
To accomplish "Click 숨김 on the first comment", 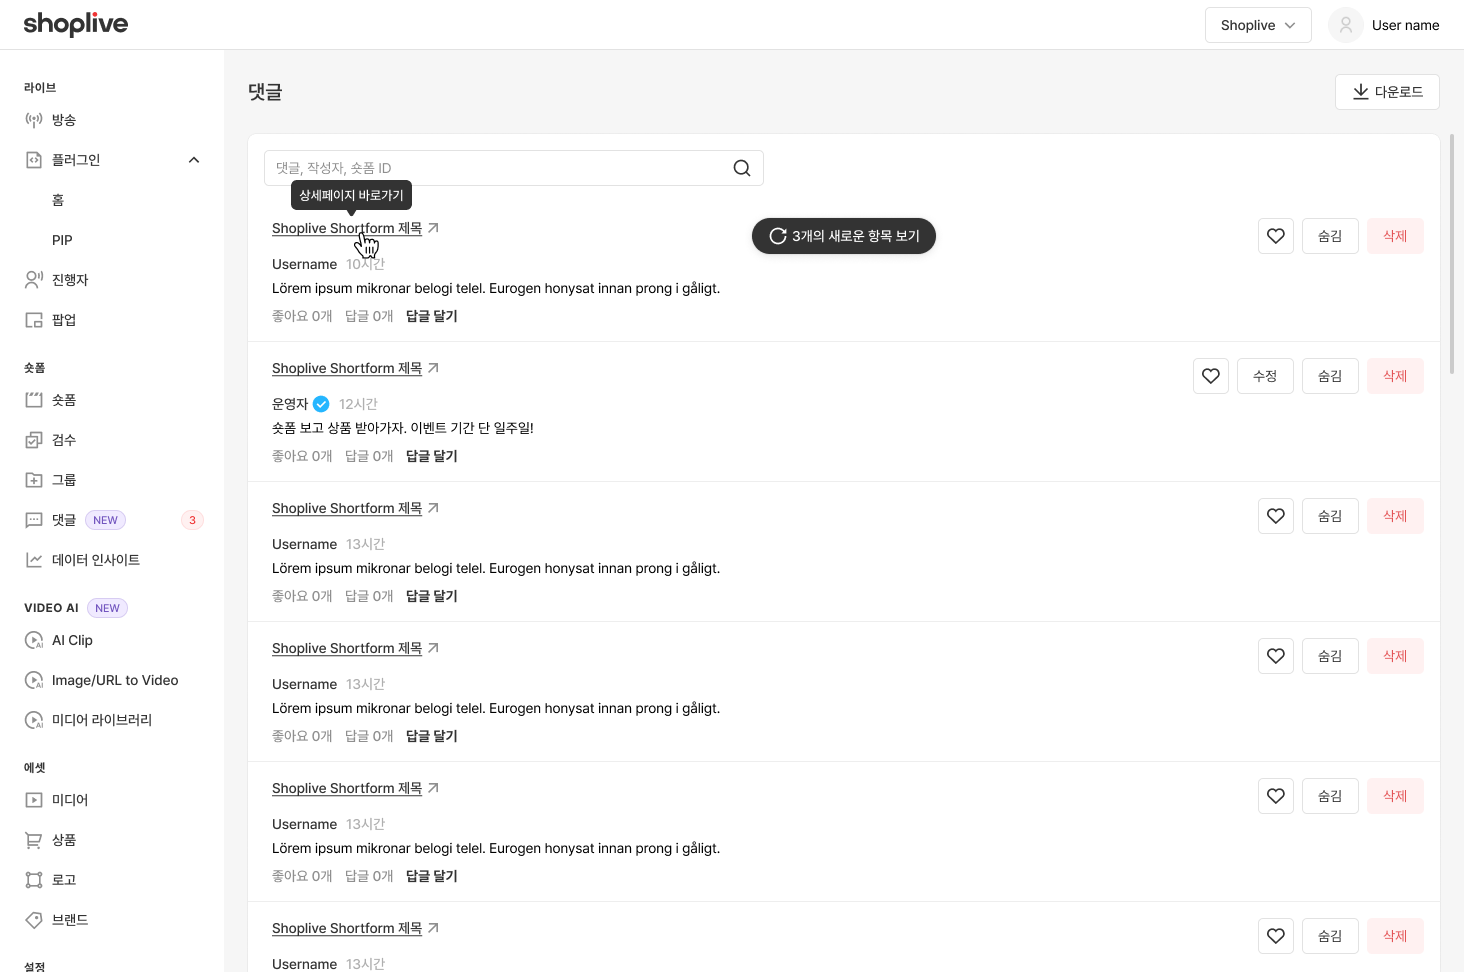I will [x=1330, y=236].
